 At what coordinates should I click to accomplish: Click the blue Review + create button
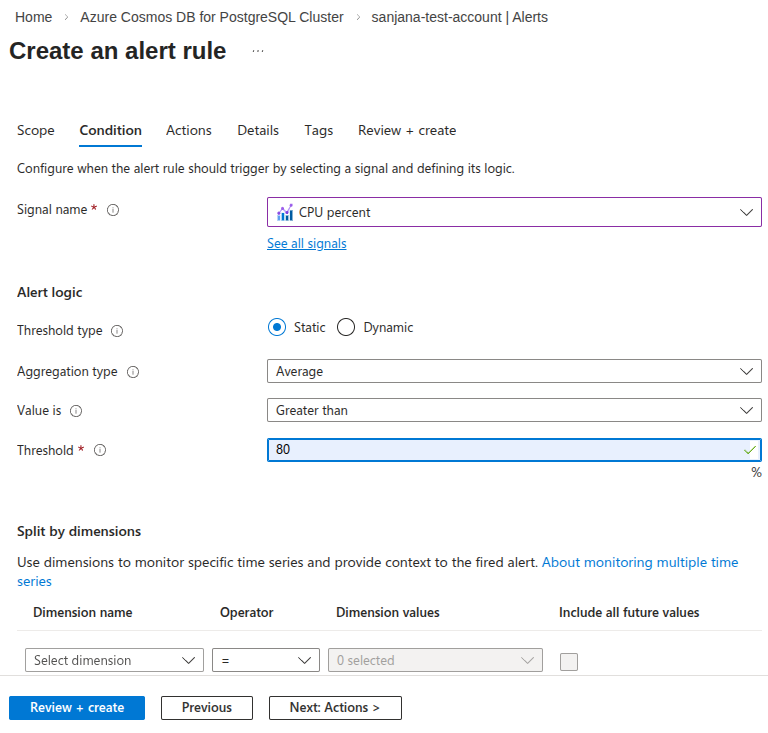point(77,708)
